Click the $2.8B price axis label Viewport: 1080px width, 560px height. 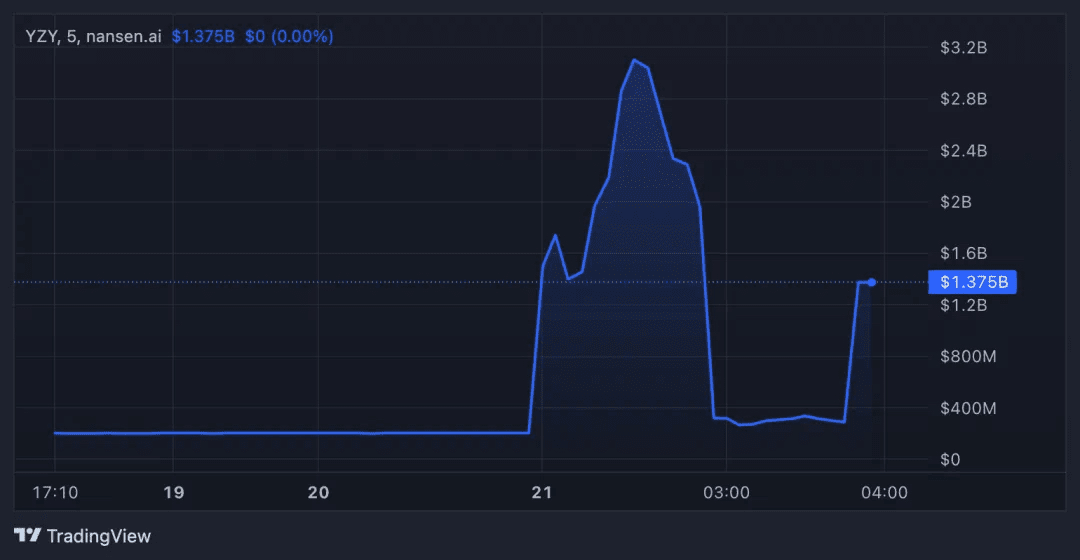pyautogui.click(x=964, y=99)
